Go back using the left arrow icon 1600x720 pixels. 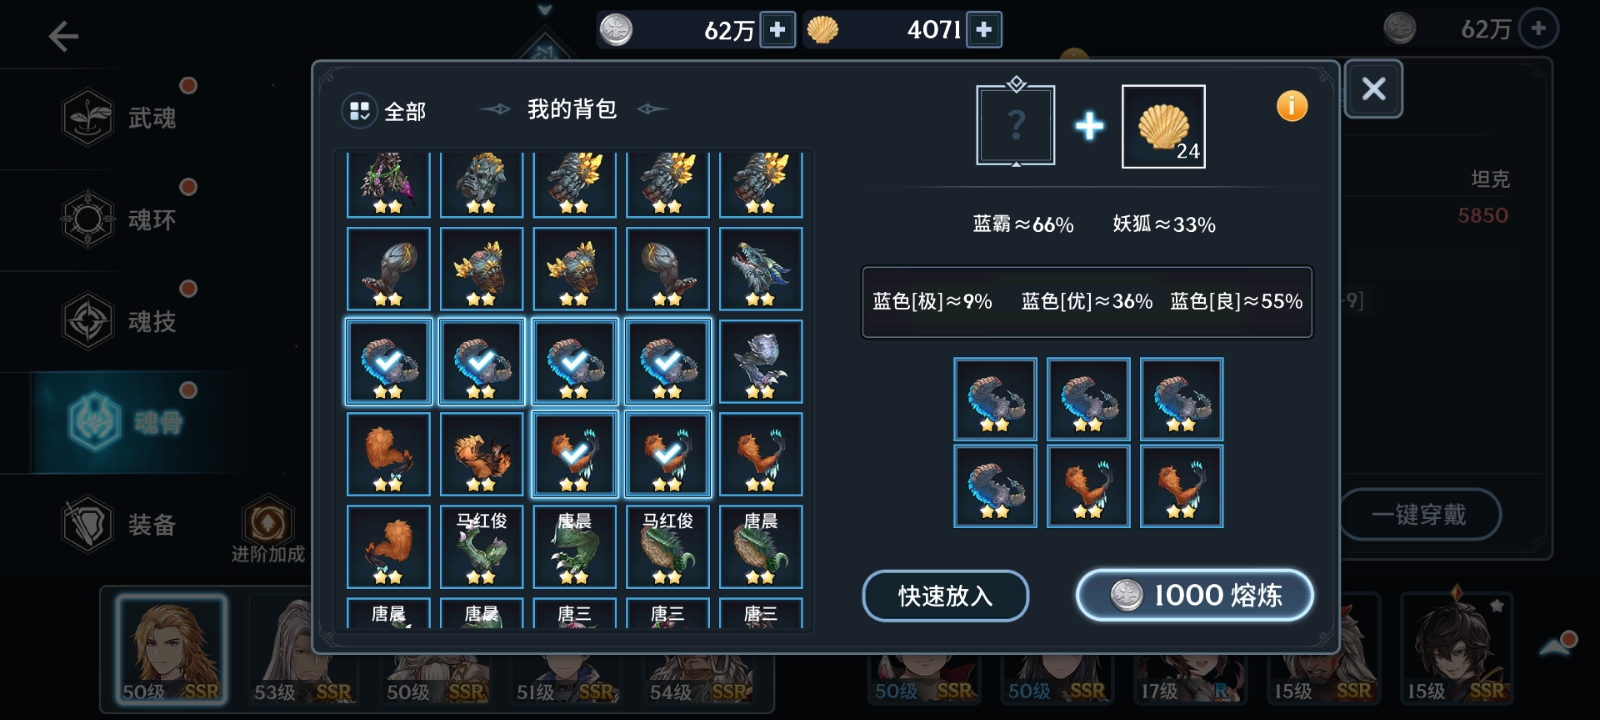point(63,37)
